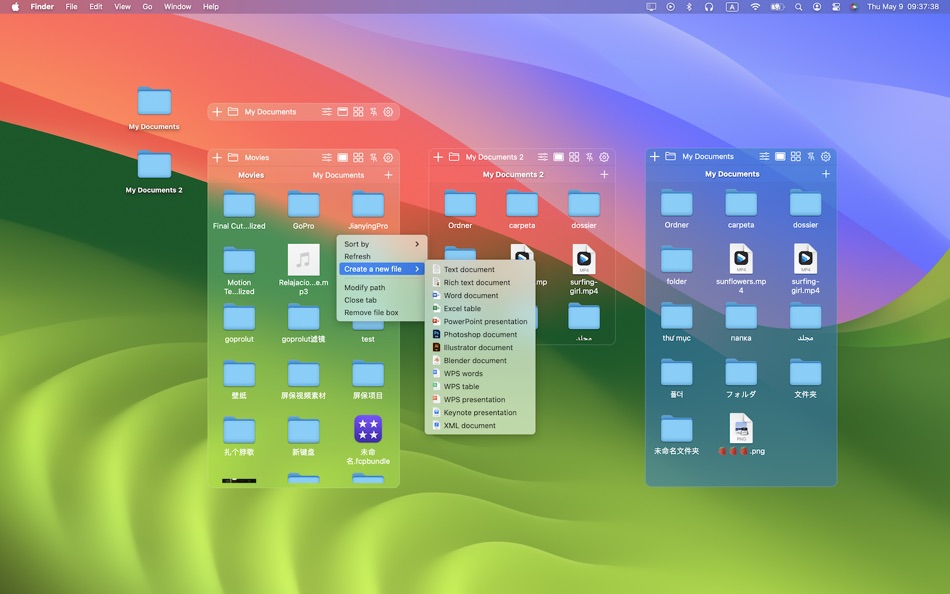Open Control Center in the menu bar
This screenshot has height=594, width=950.
coord(835,7)
